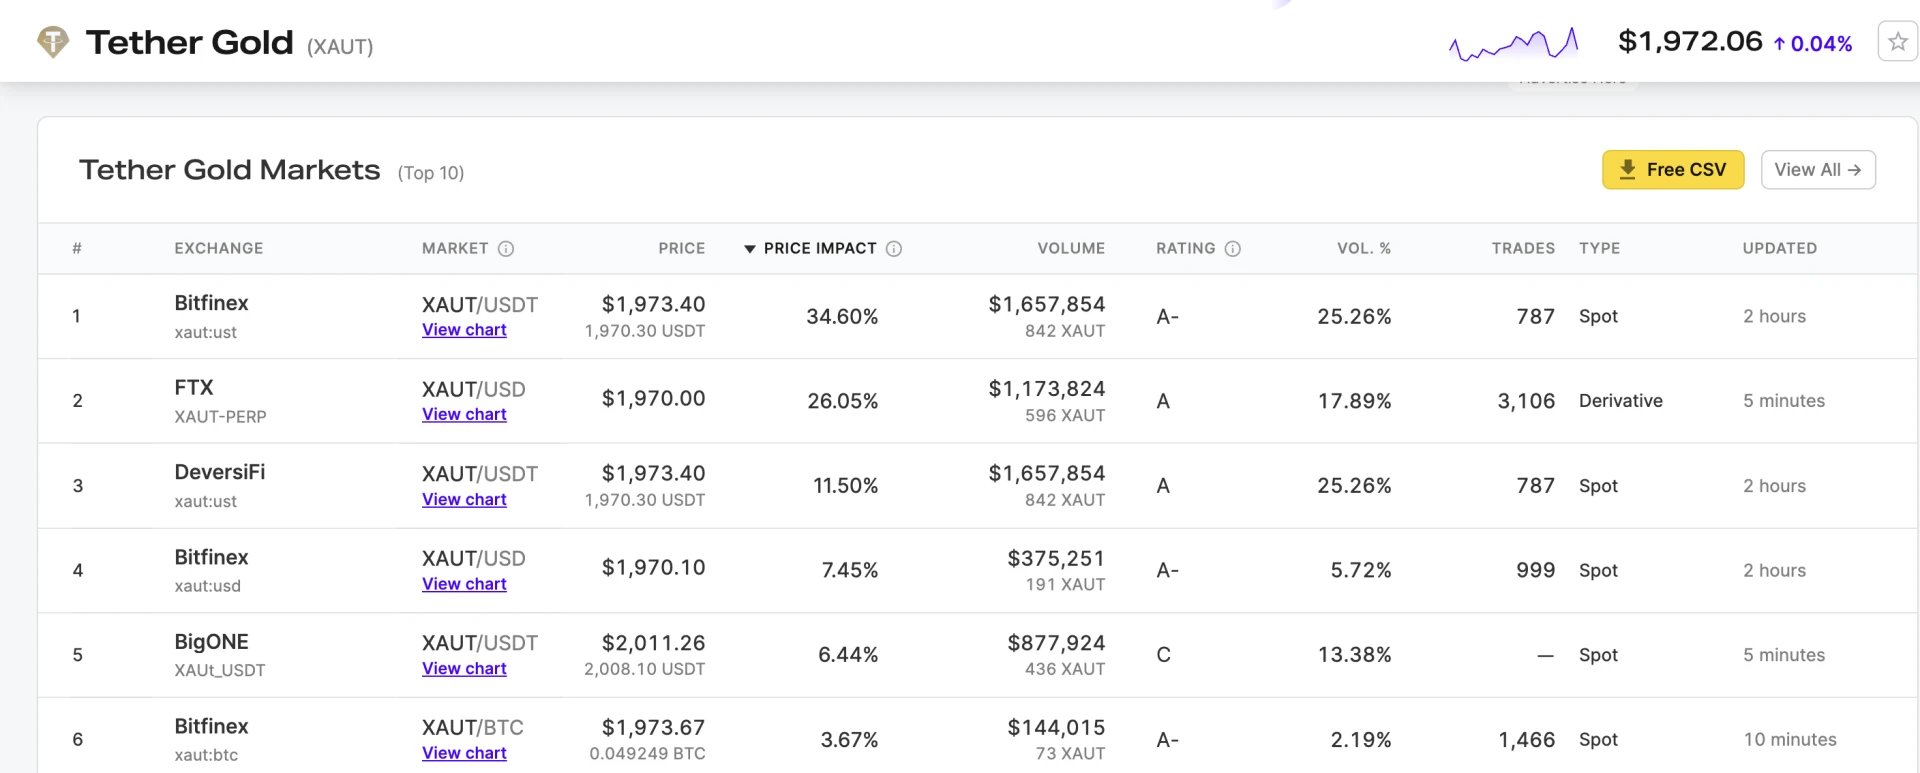
Task: Click the $2,011.26 BigONE price
Action: [653, 643]
